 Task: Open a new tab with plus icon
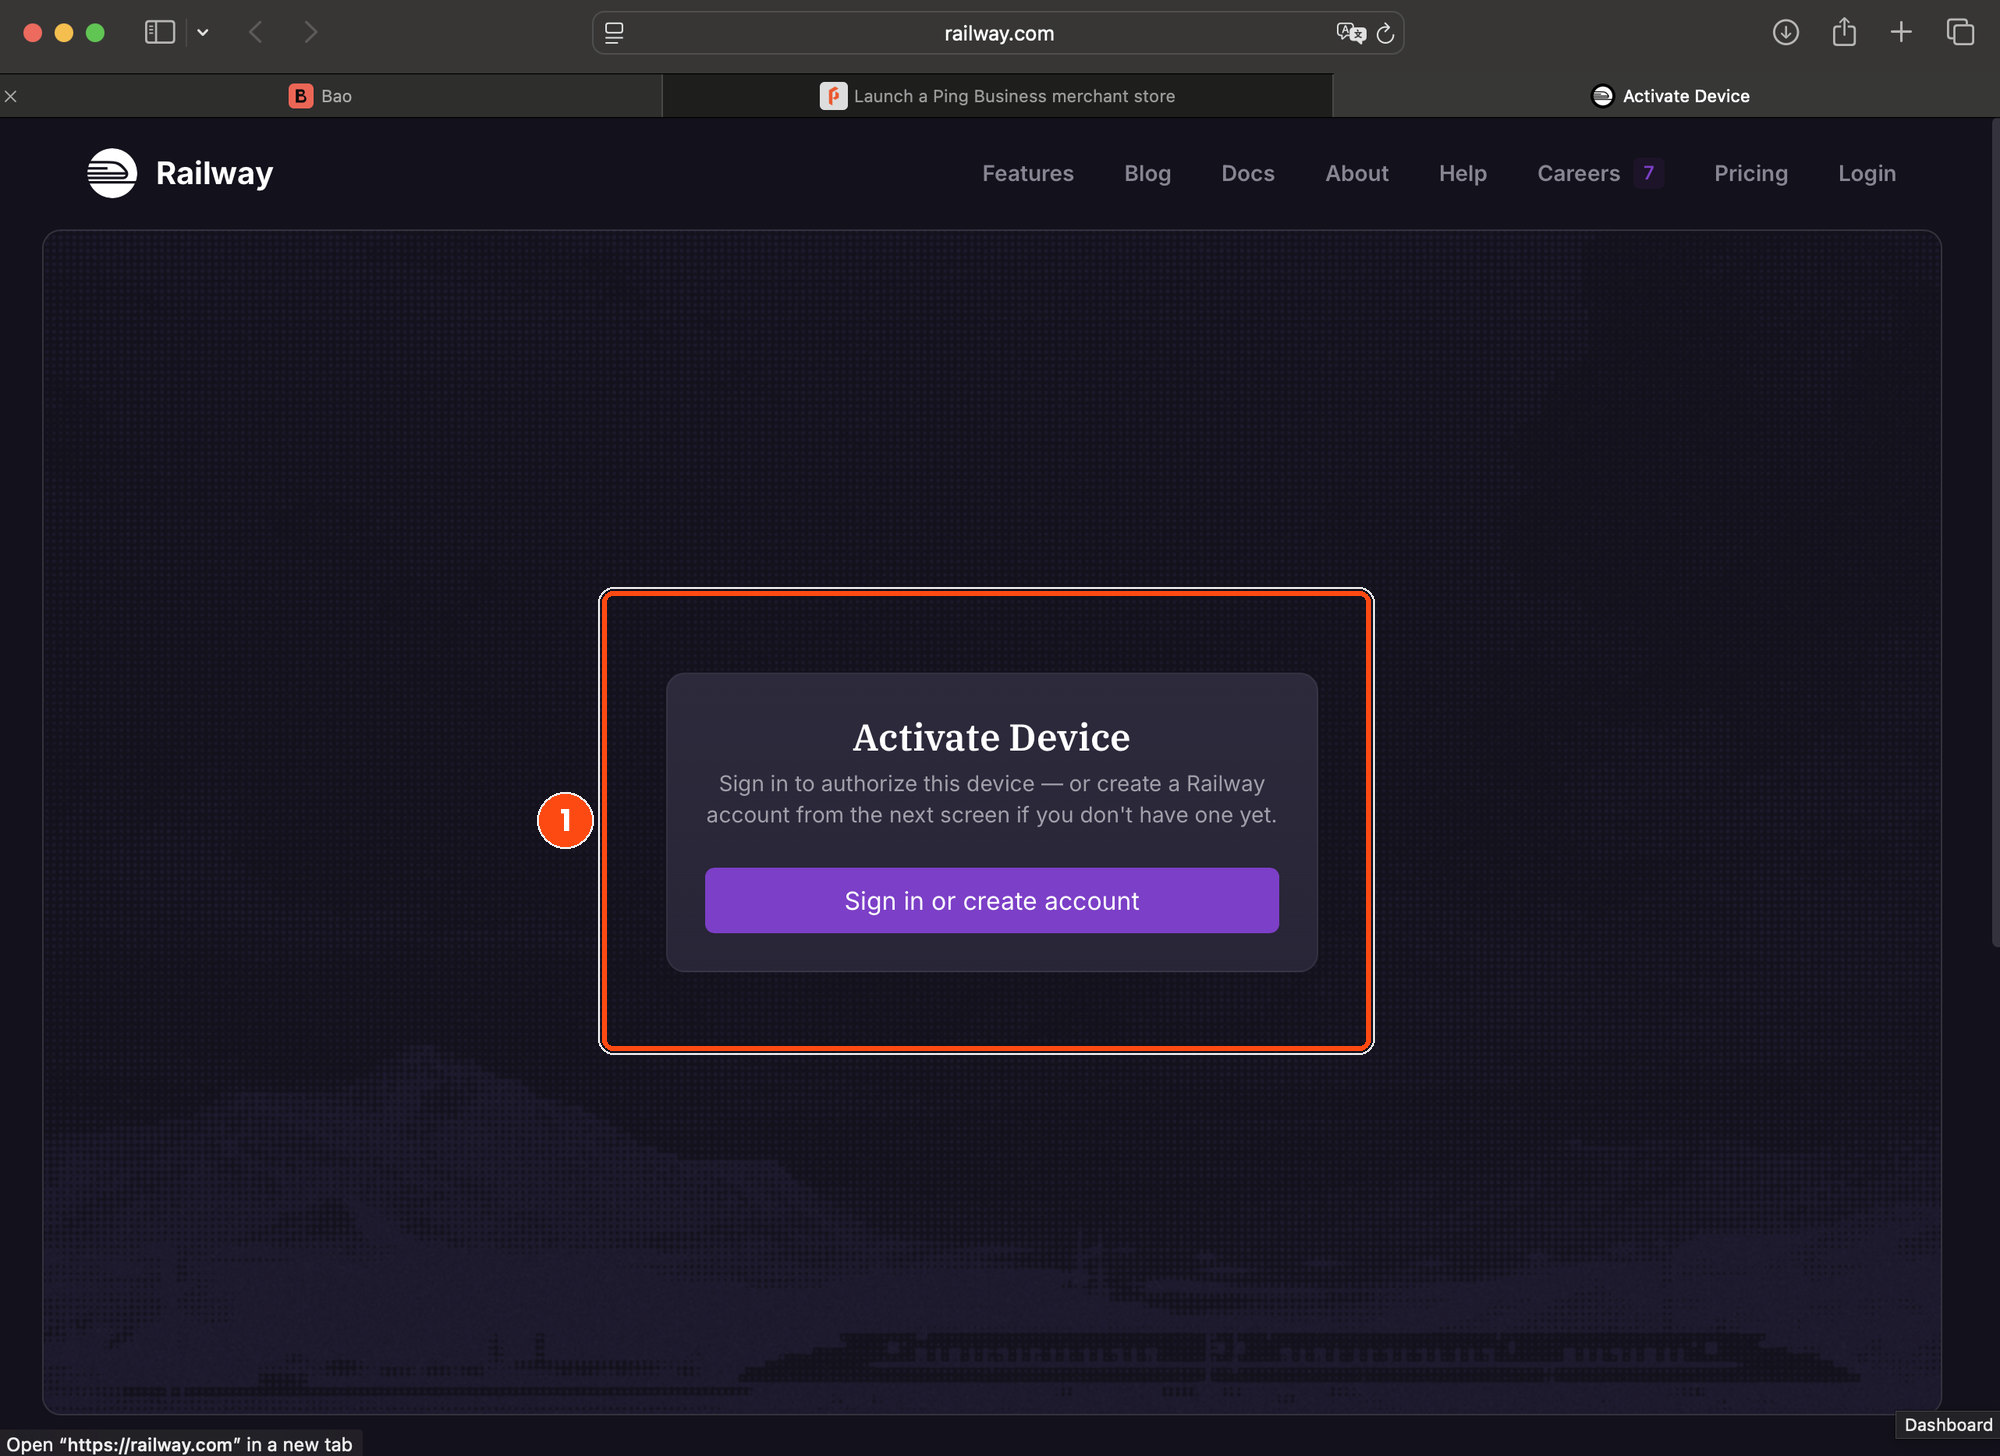click(1901, 32)
